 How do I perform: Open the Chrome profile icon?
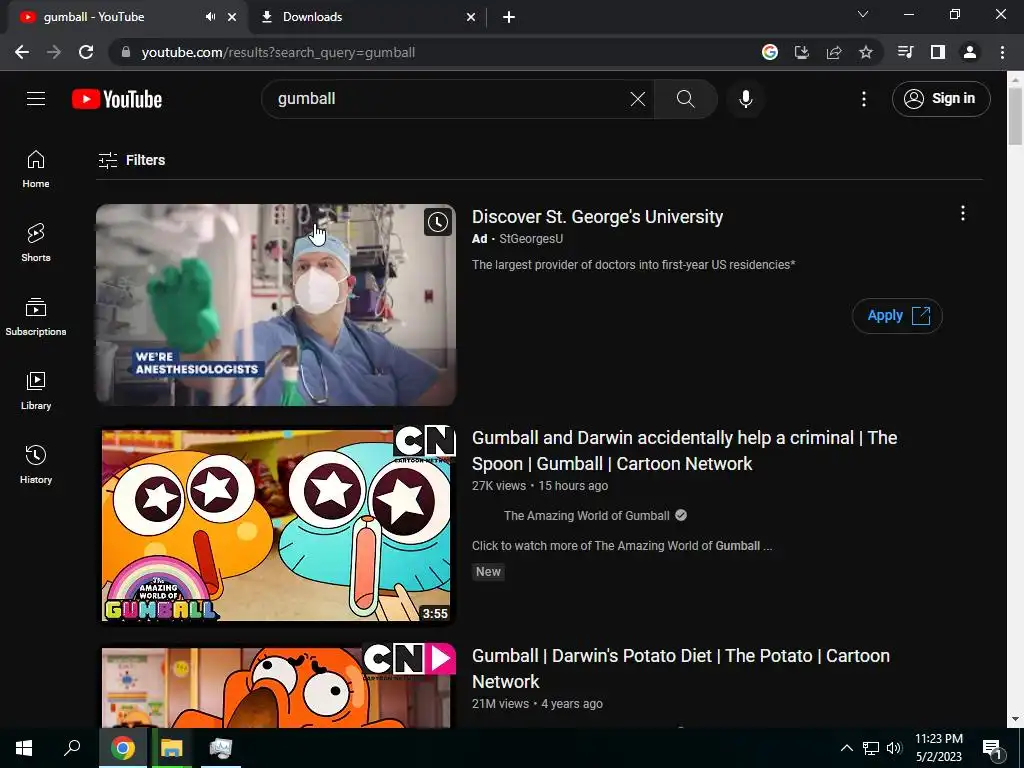click(x=970, y=52)
